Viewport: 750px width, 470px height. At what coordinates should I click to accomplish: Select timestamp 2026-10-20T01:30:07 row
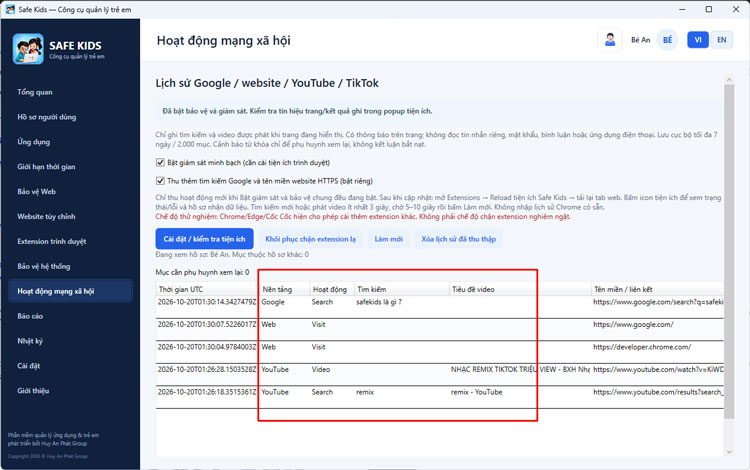pyautogui.click(x=207, y=324)
